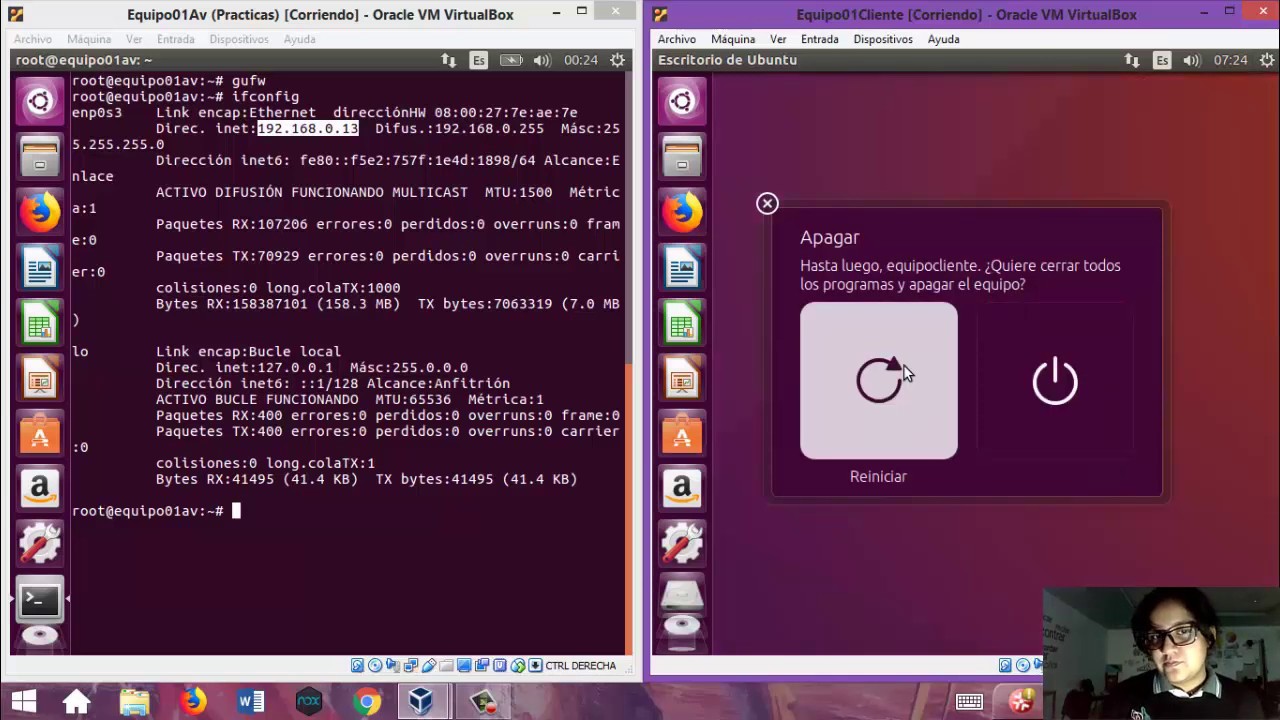Open Files launcher icon in Equipo01Av window

40,157
